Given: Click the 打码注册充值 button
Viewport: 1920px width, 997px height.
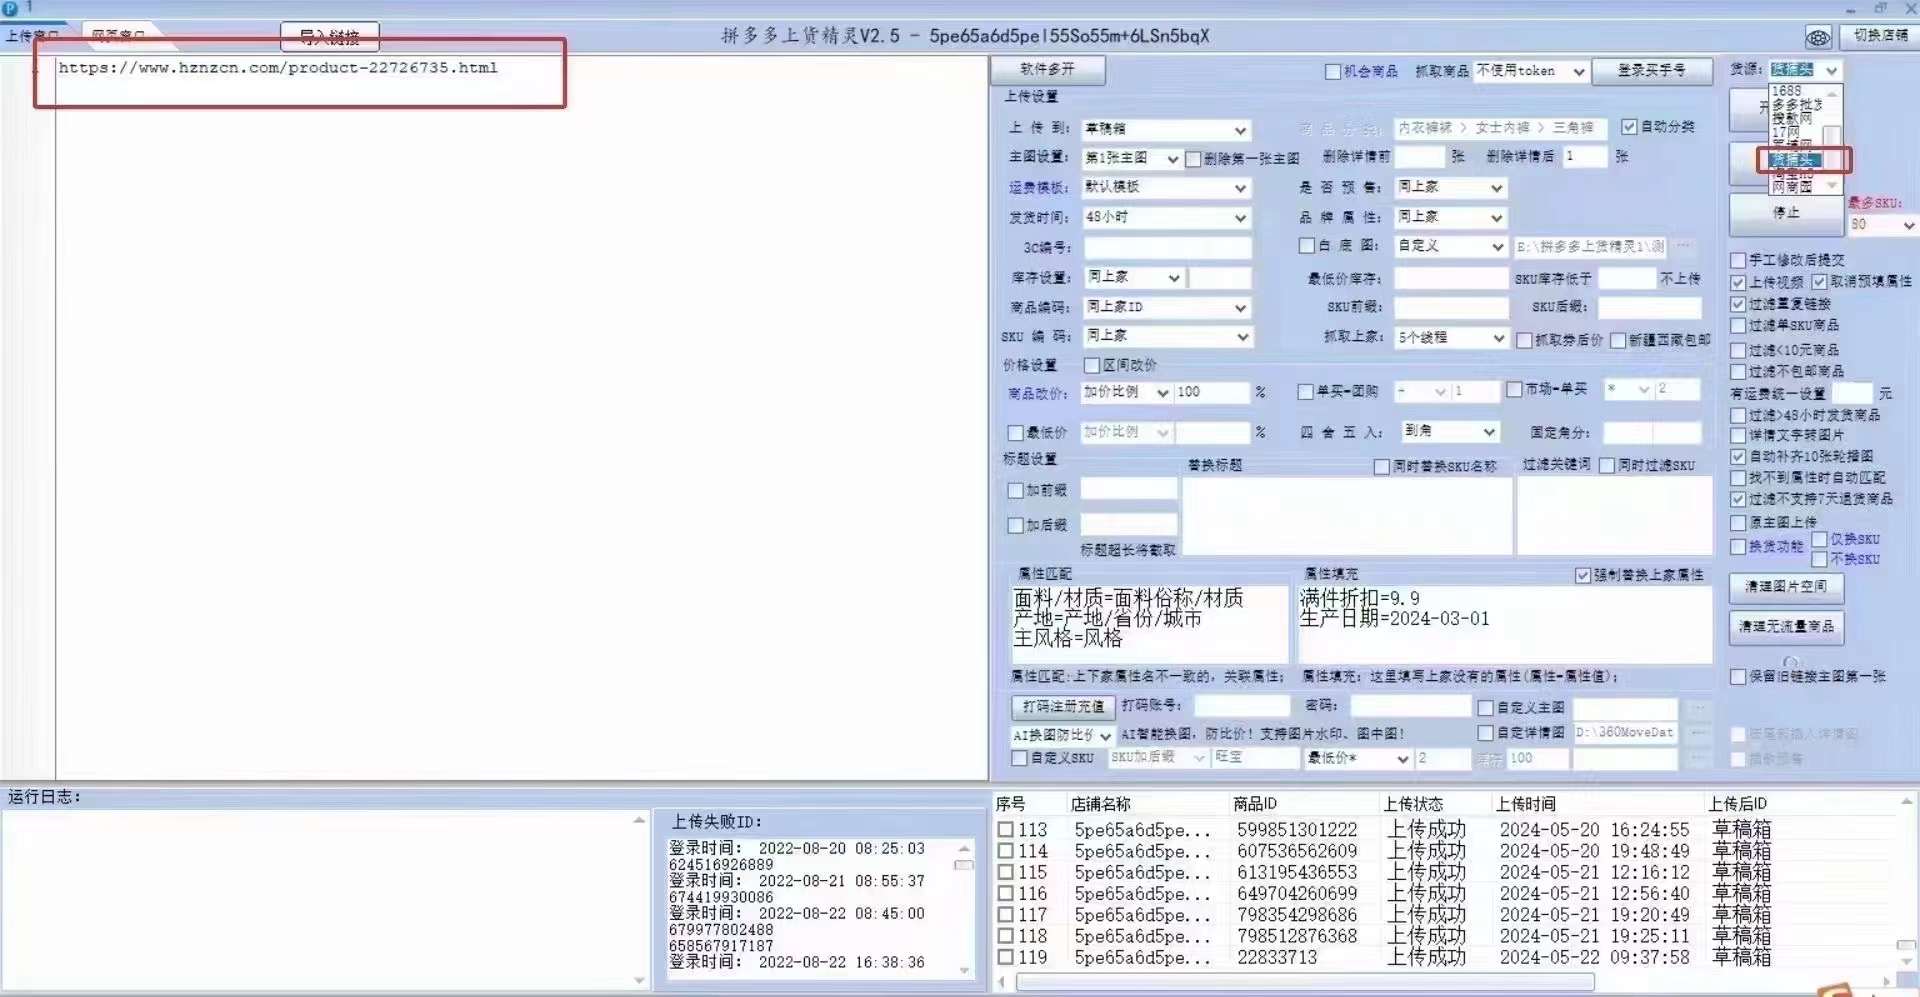Looking at the screenshot, I should [1063, 707].
